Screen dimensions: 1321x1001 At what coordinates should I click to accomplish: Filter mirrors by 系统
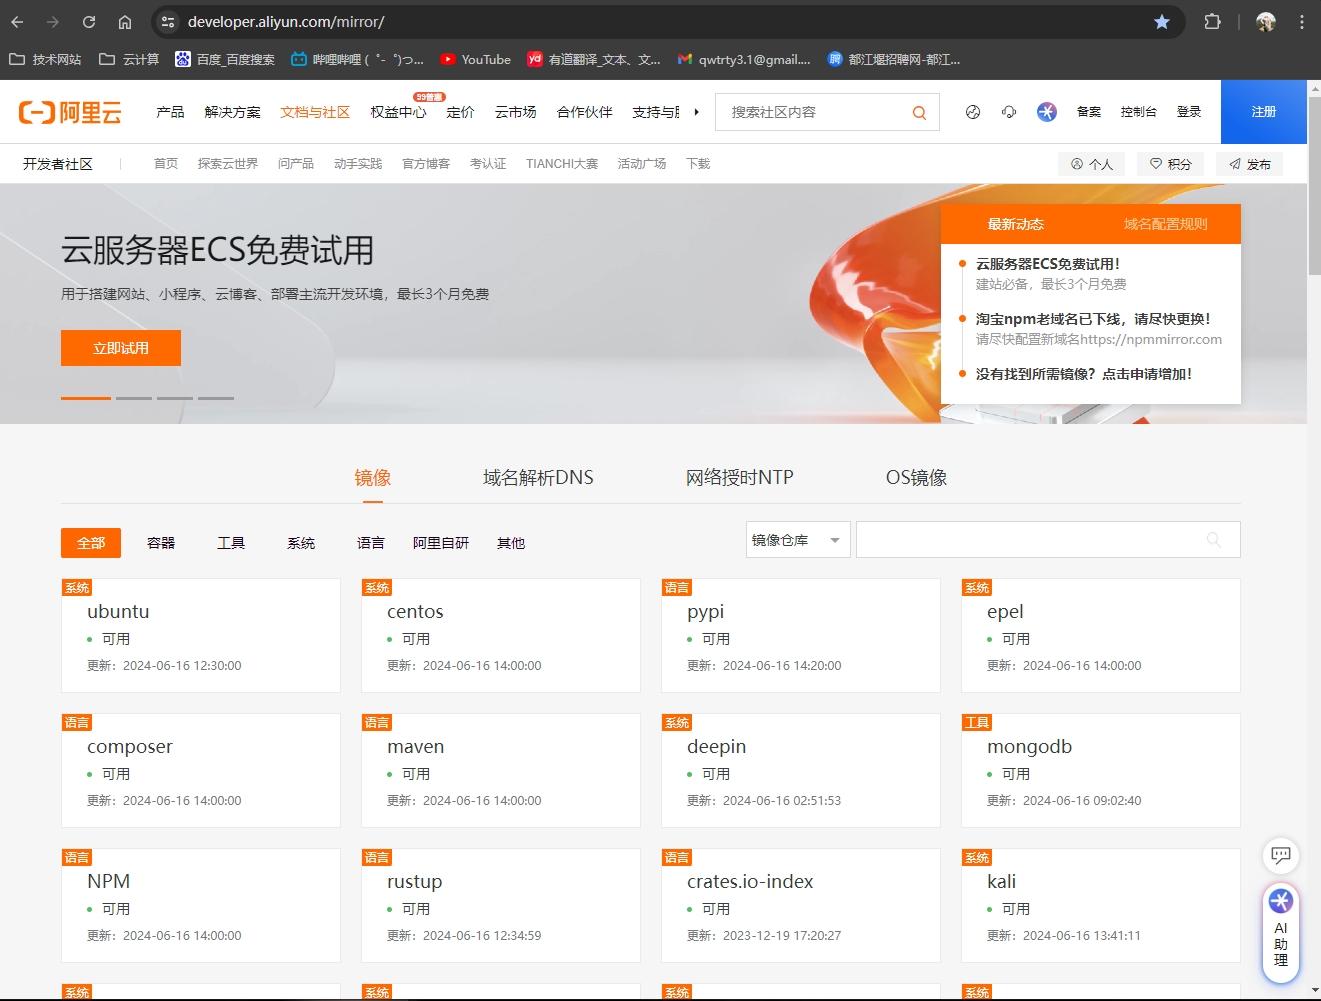301,543
